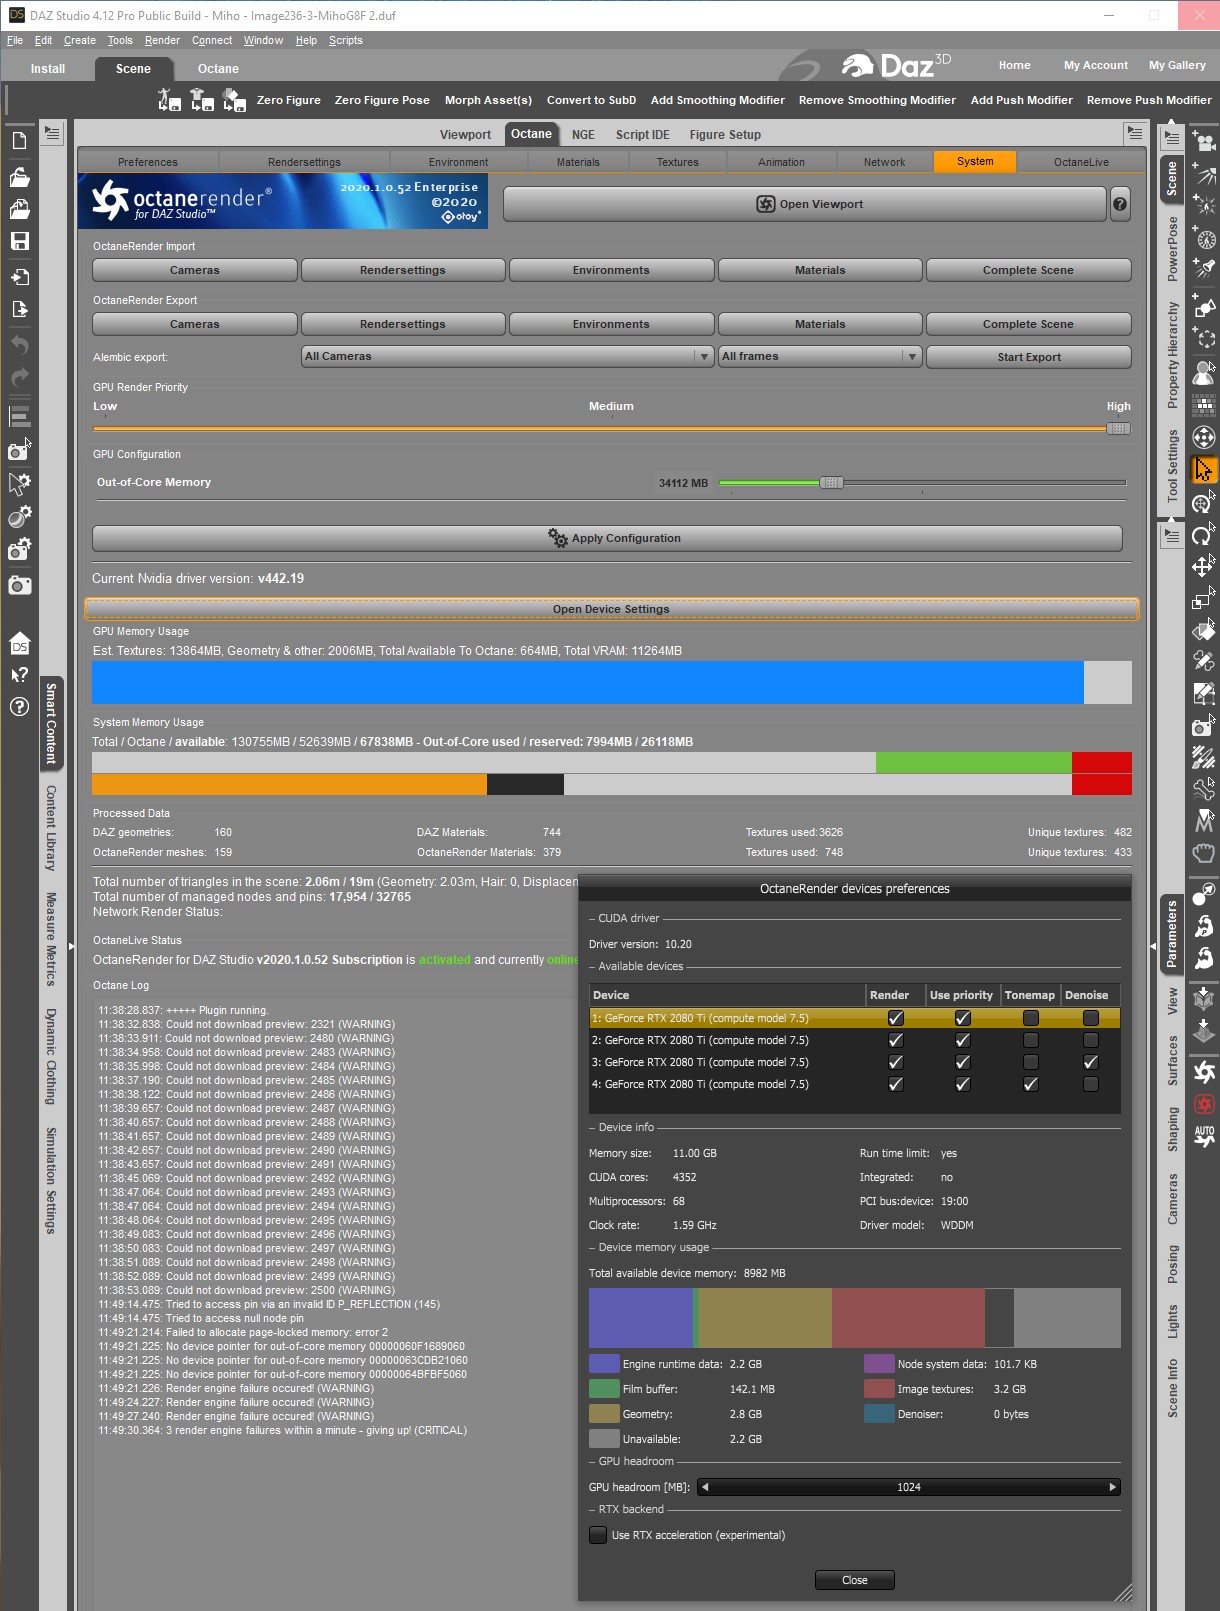
Task: Click the DS home icon
Action: 19,643
